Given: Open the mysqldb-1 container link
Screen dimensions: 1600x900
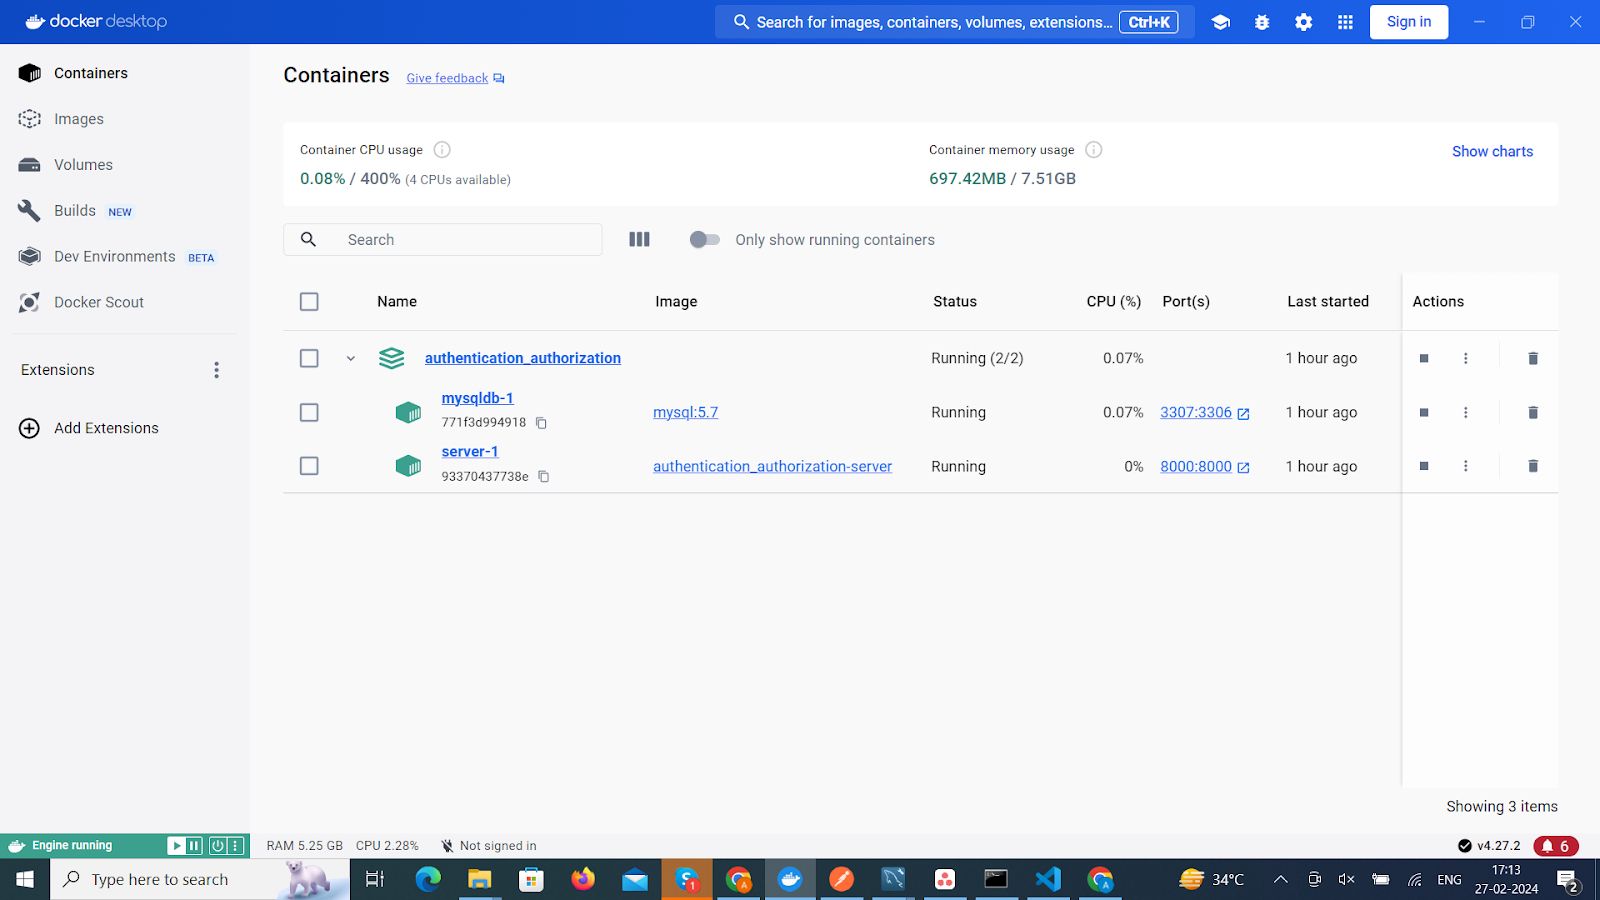Looking at the screenshot, I should [478, 398].
